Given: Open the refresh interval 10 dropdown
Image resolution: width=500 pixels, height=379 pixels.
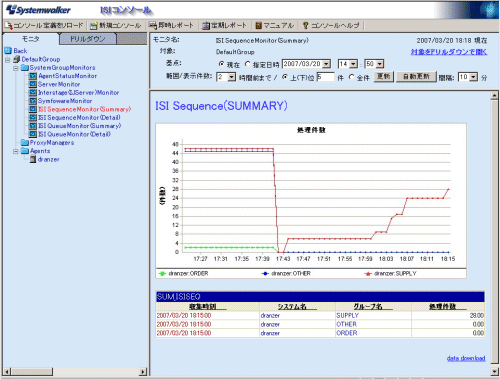Looking at the screenshot, I should [474, 77].
